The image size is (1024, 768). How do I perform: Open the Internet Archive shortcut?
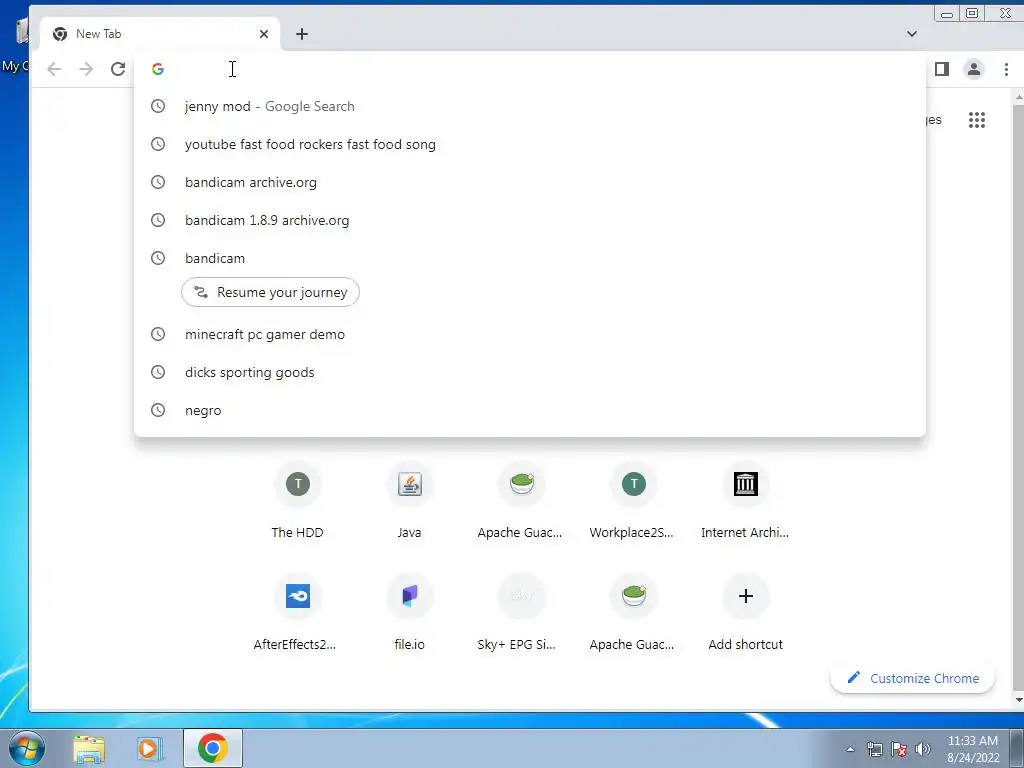(745, 501)
